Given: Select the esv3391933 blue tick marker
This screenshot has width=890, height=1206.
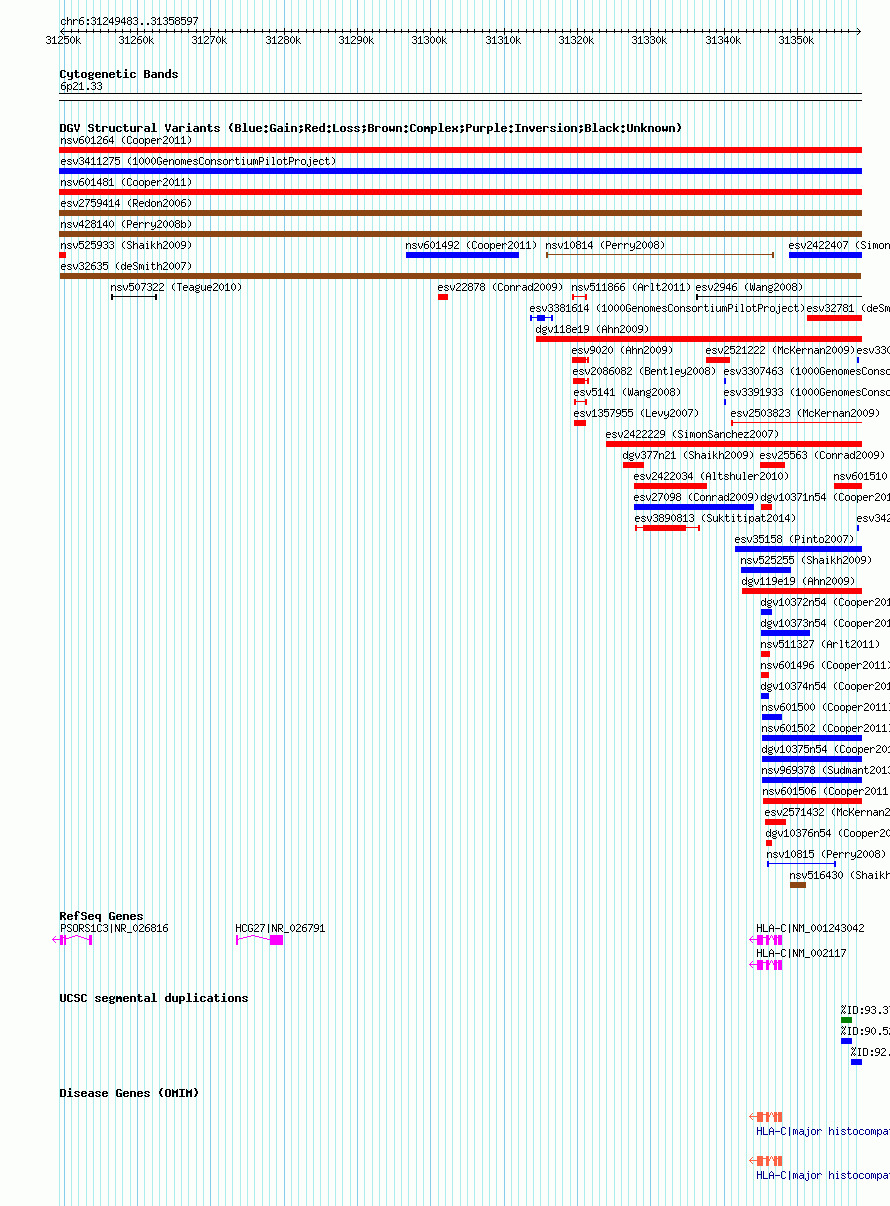Looking at the screenshot, I should tap(725, 402).
